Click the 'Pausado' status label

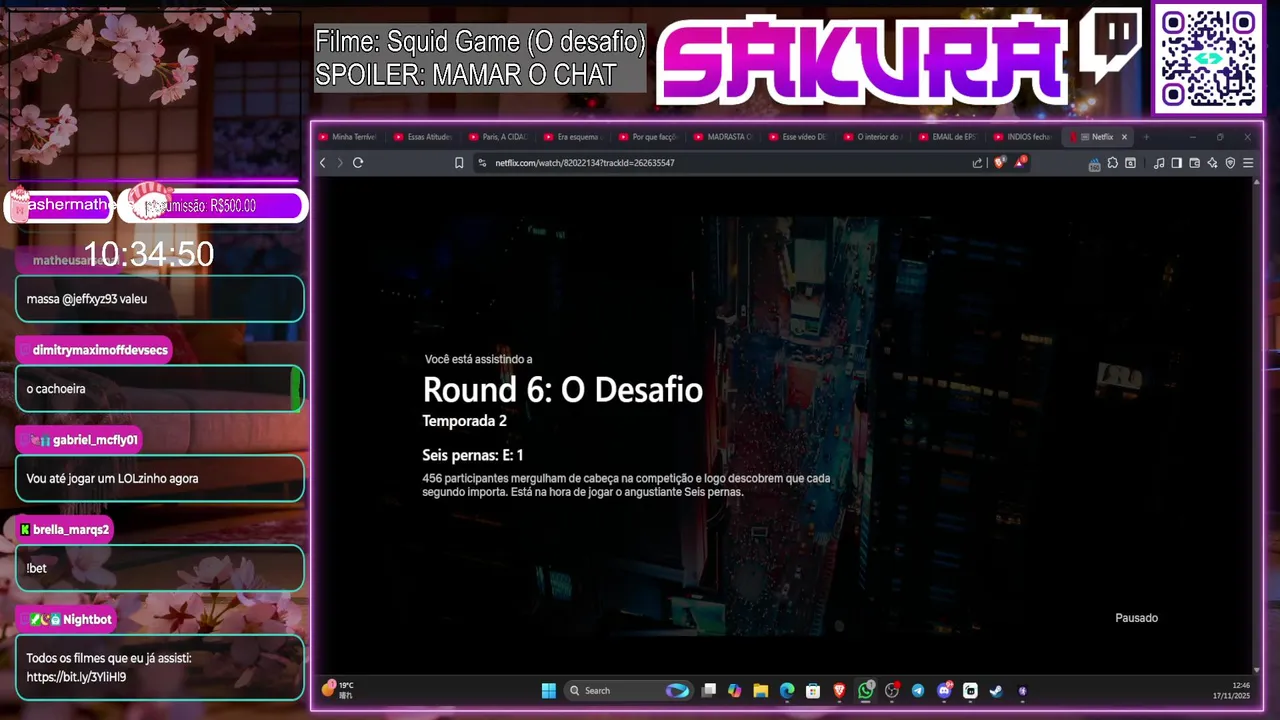(x=1137, y=618)
